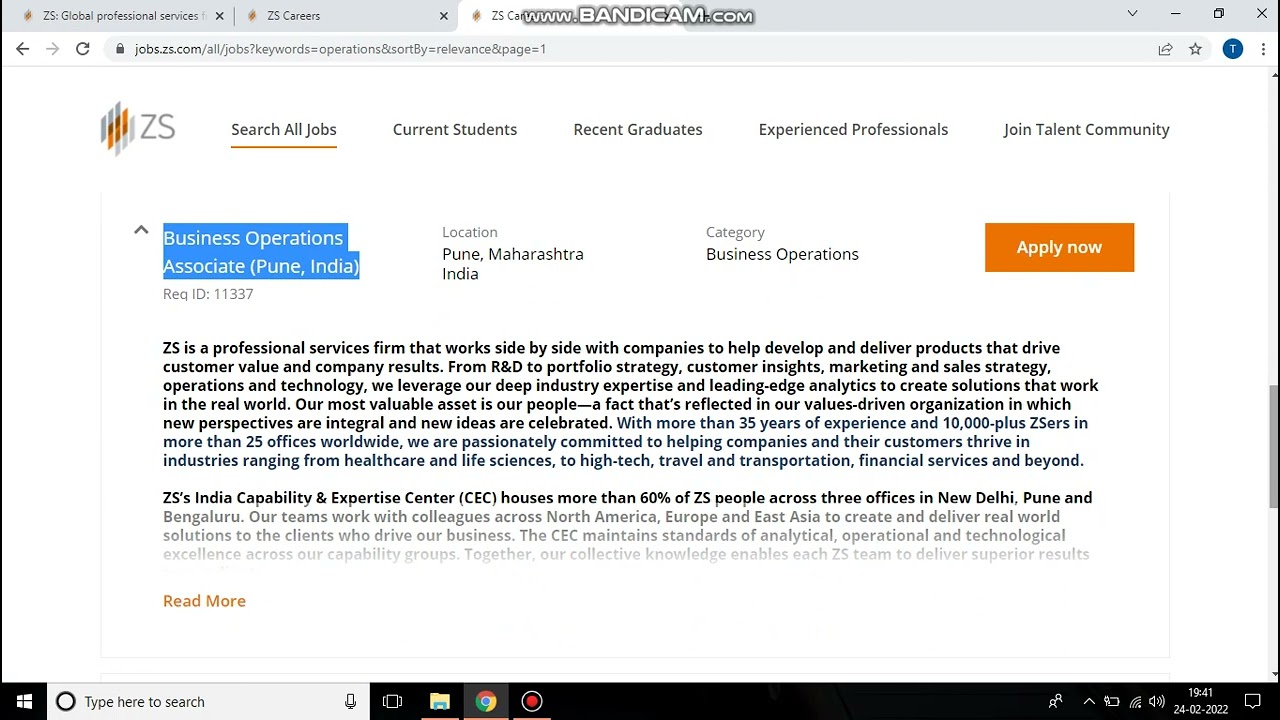This screenshot has height=720, width=1280.
Task: View site information lock icon
Action: 120,48
